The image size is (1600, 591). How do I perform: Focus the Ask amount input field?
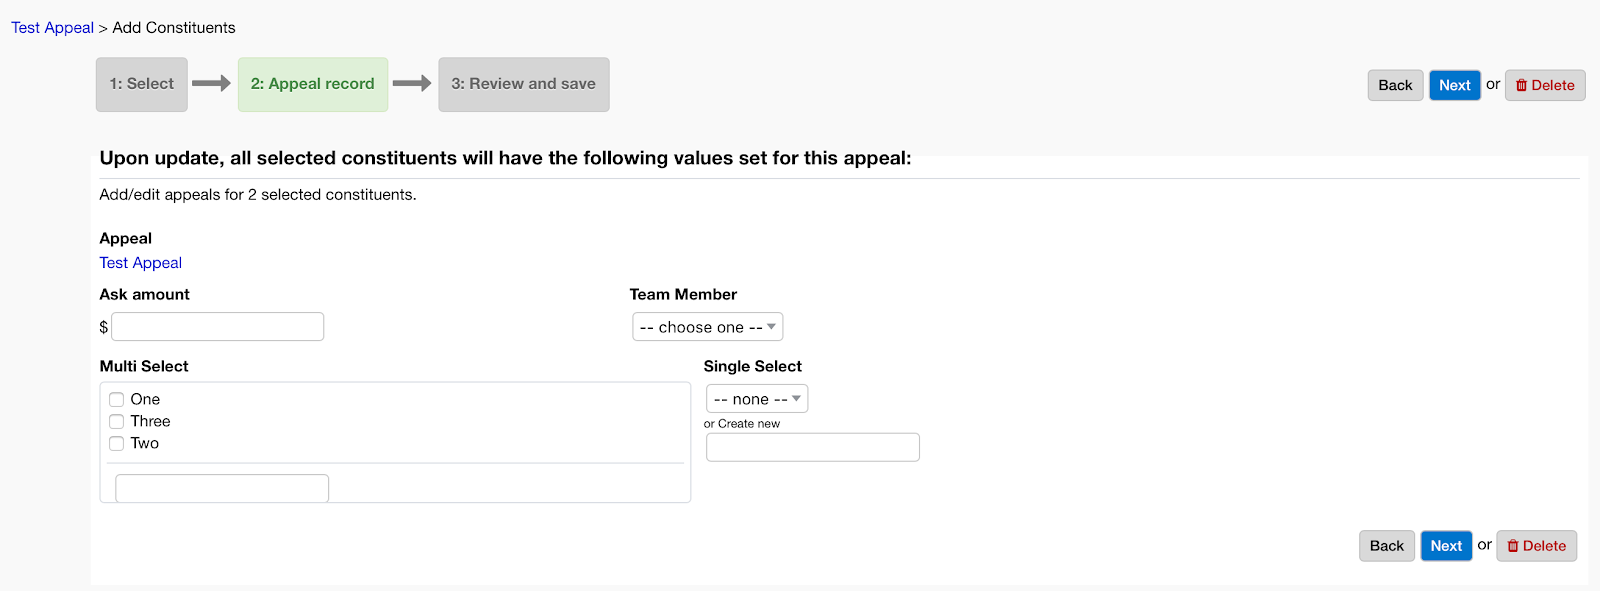(217, 327)
